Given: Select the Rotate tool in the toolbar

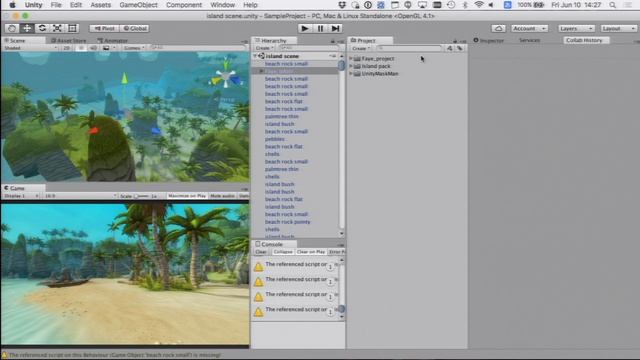Looking at the screenshot, I should (x=42, y=28).
